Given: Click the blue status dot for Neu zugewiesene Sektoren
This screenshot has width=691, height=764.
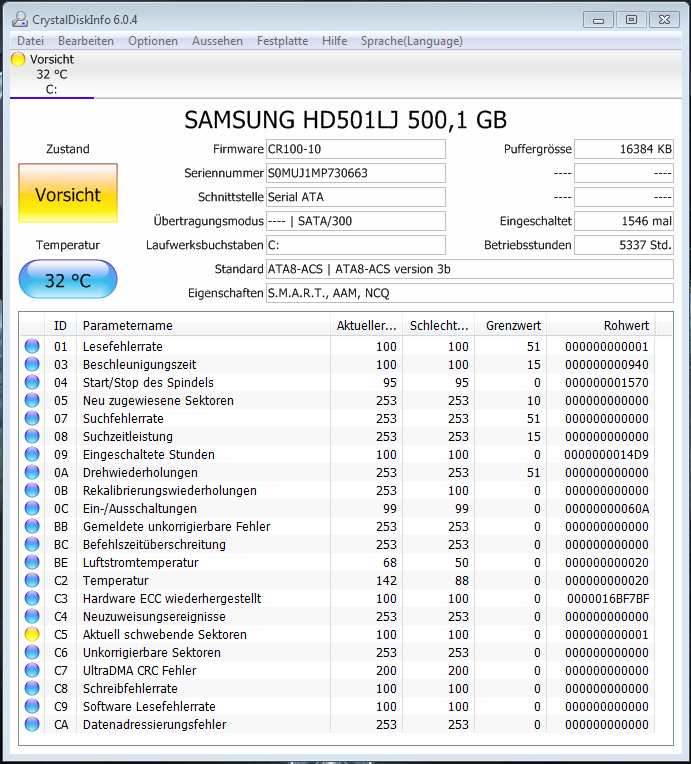Looking at the screenshot, I should pyautogui.click(x=32, y=400).
